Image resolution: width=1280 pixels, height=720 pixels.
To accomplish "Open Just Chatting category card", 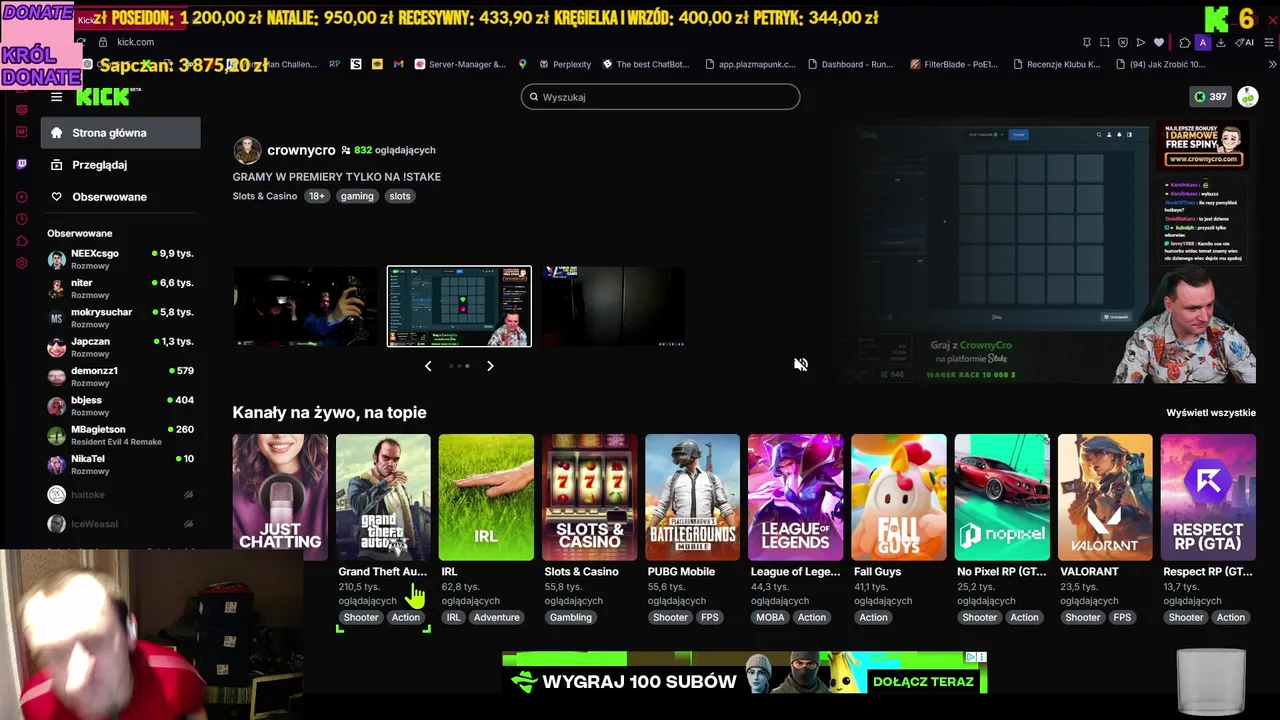I will pyautogui.click(x=280, y=497).
